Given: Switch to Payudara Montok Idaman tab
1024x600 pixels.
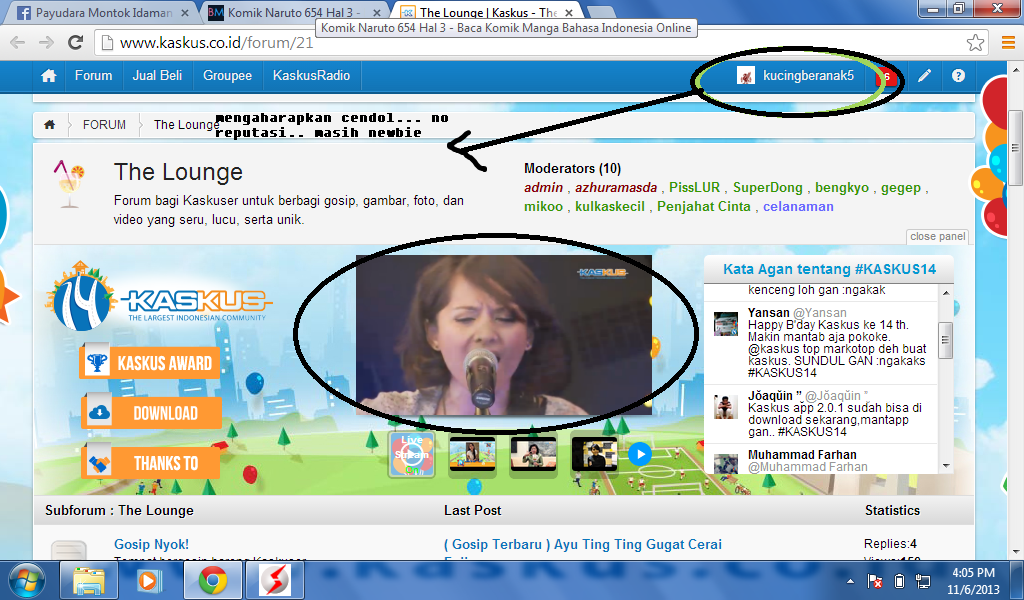Looking at the screenshot, I should point(103,13).
